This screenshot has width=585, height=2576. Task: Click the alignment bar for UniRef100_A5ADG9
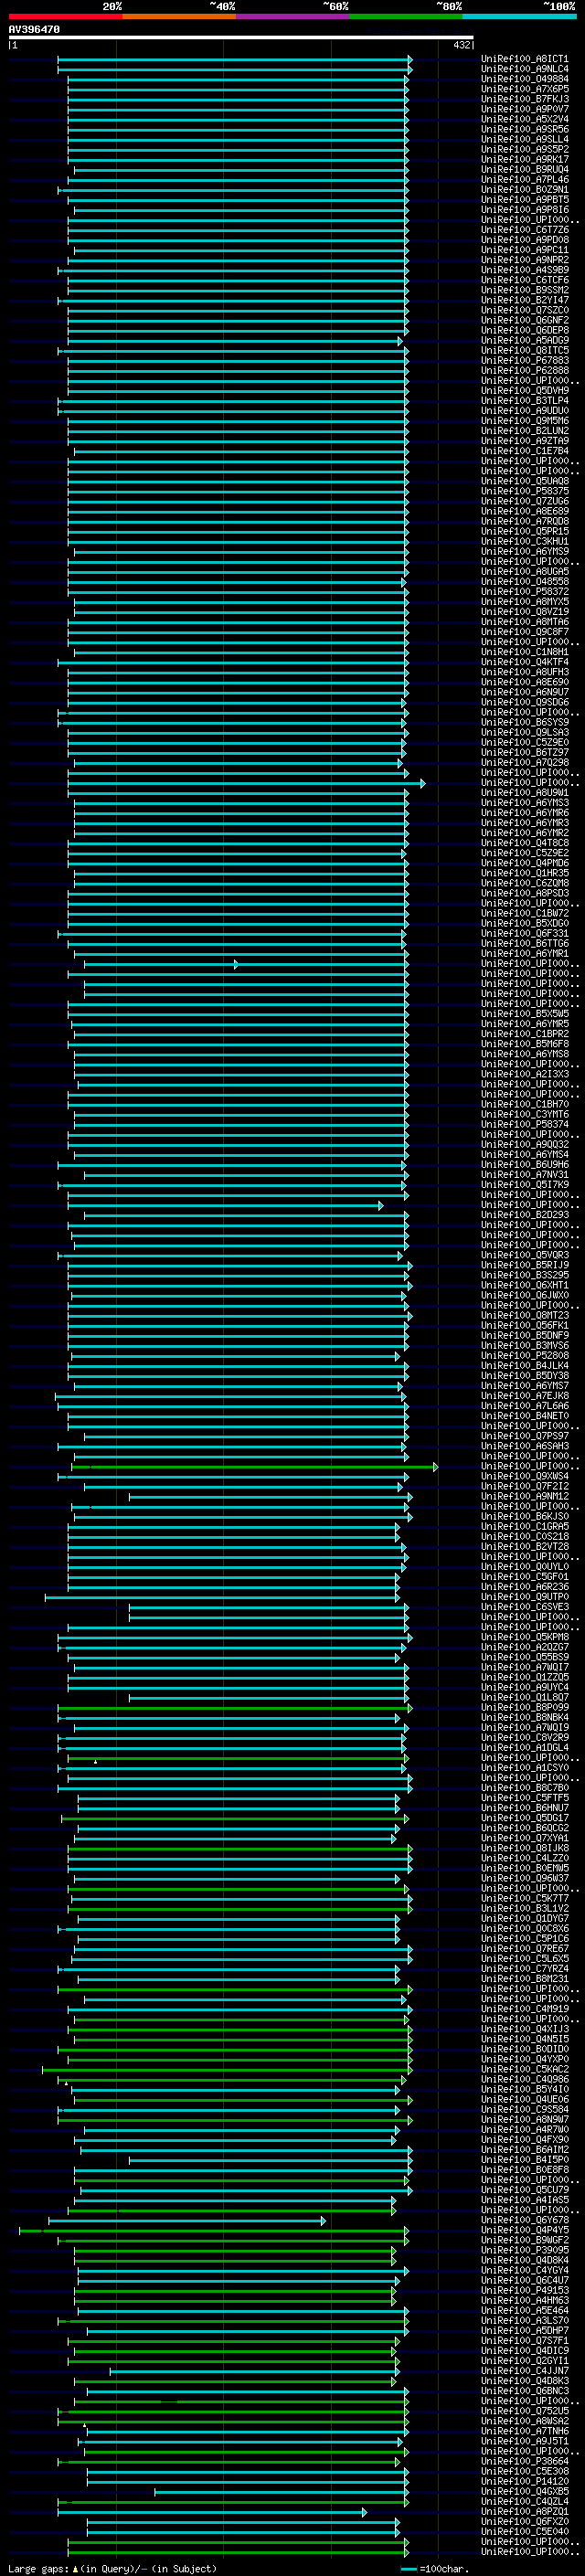pyautogui.click(x=235, y=341)
